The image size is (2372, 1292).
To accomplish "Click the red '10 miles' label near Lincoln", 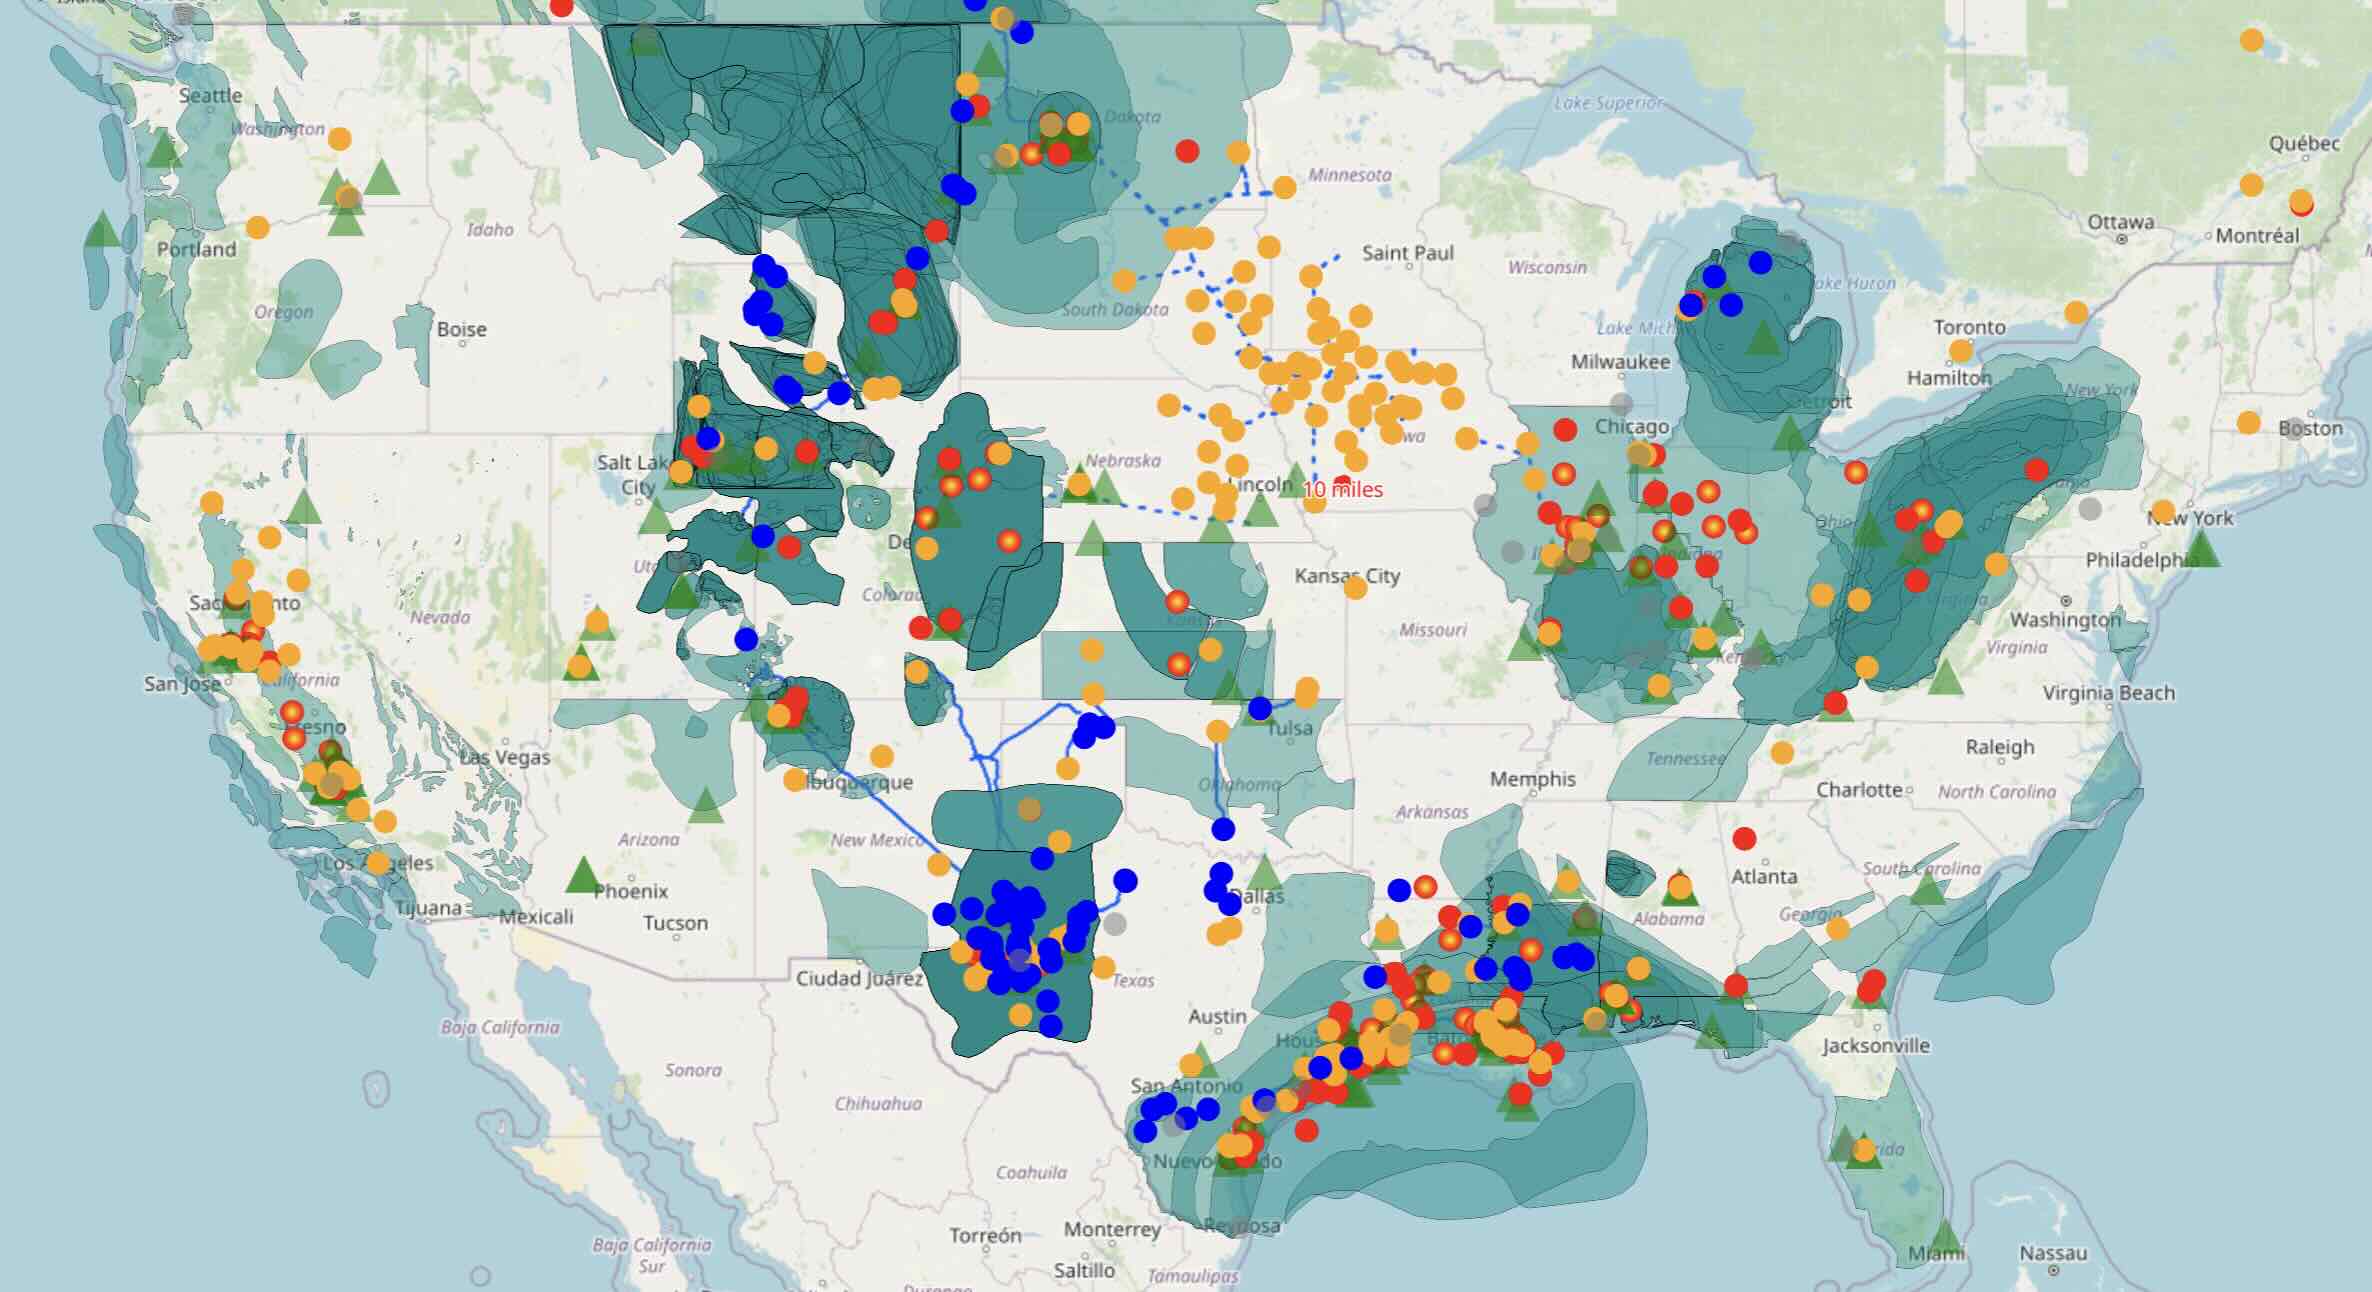I will tap(1343, 489).
